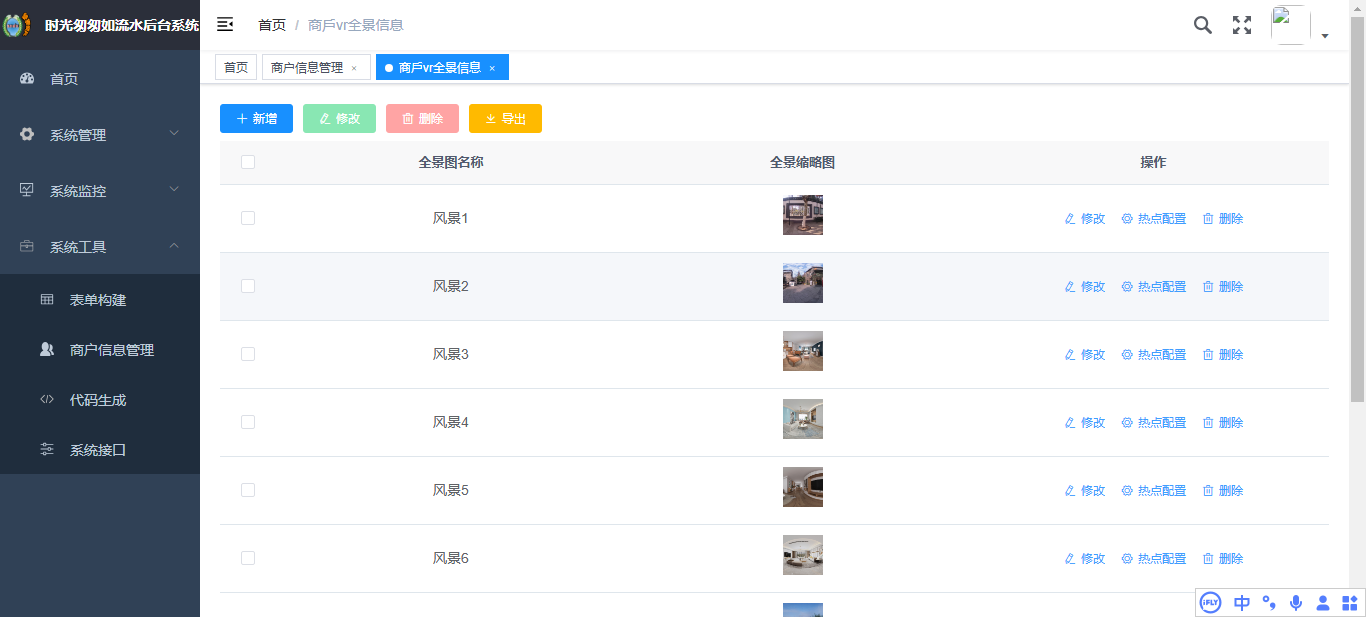The width and height of the screenshot is (1366, 617).
Task: Click the red 删除 toolbar button
Action: (422, 118)
